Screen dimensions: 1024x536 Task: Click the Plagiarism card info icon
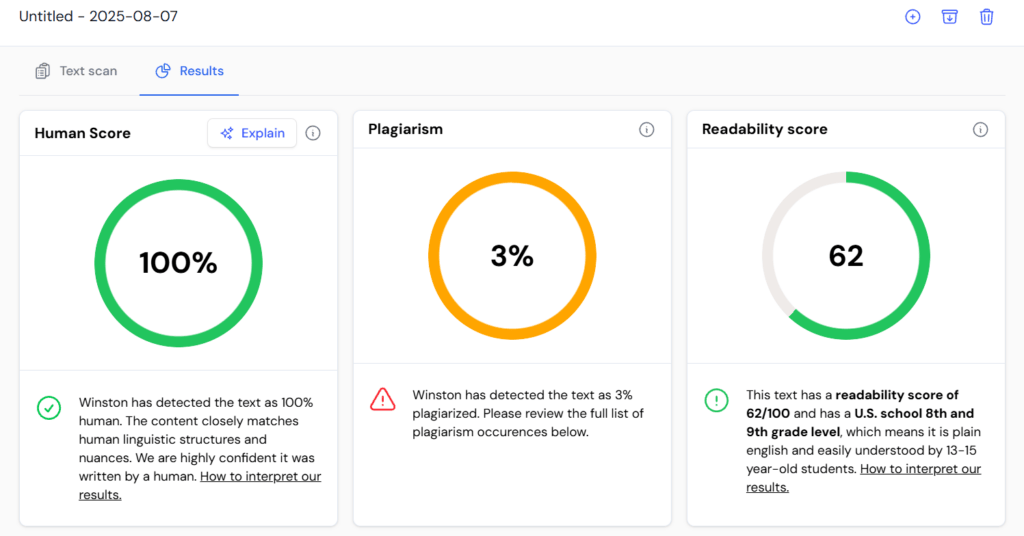point(646,130)
